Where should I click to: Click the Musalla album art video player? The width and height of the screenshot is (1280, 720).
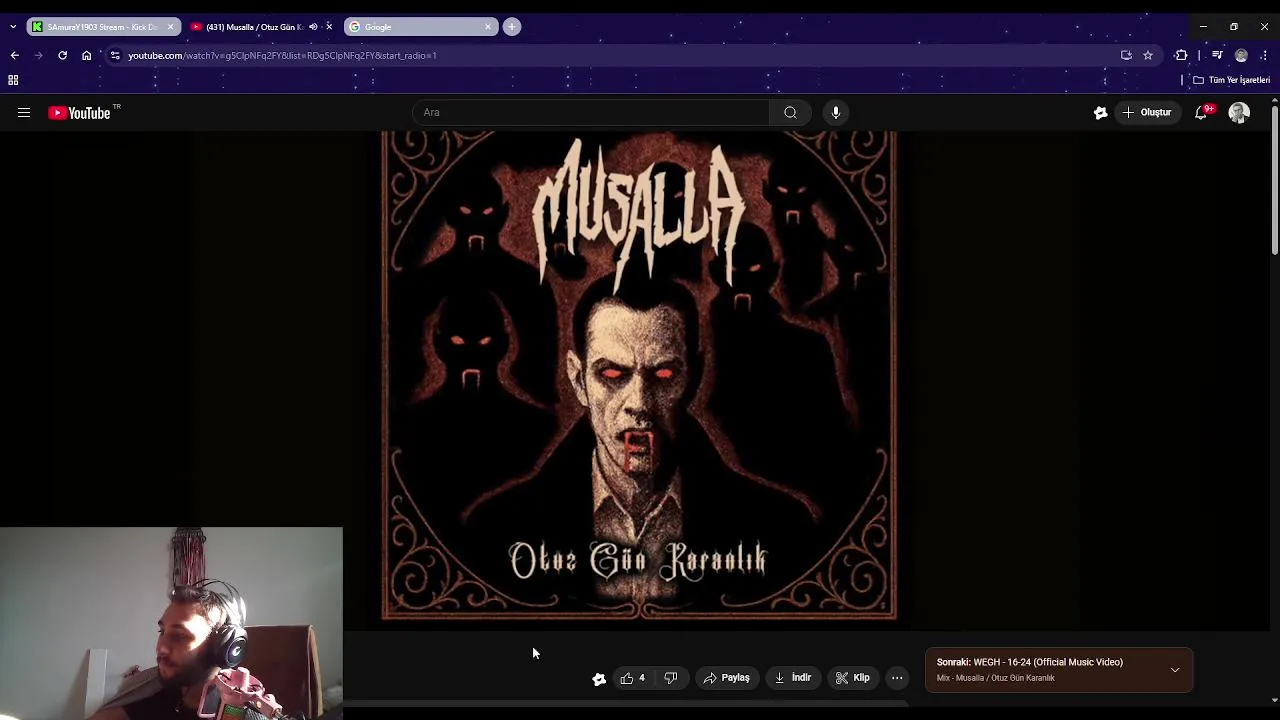click(x=639, y=375)
